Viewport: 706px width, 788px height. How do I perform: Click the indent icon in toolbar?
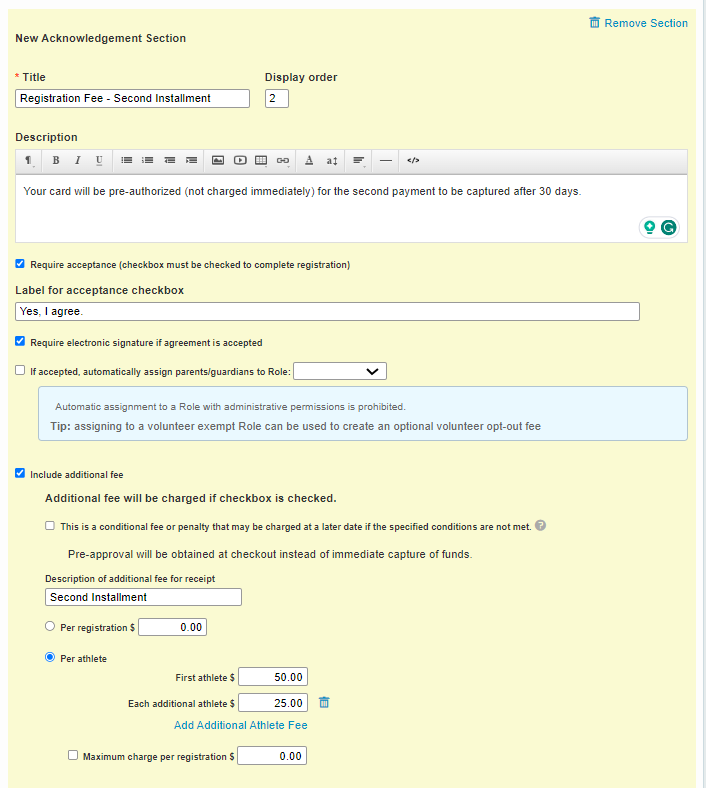coord(191,160)
